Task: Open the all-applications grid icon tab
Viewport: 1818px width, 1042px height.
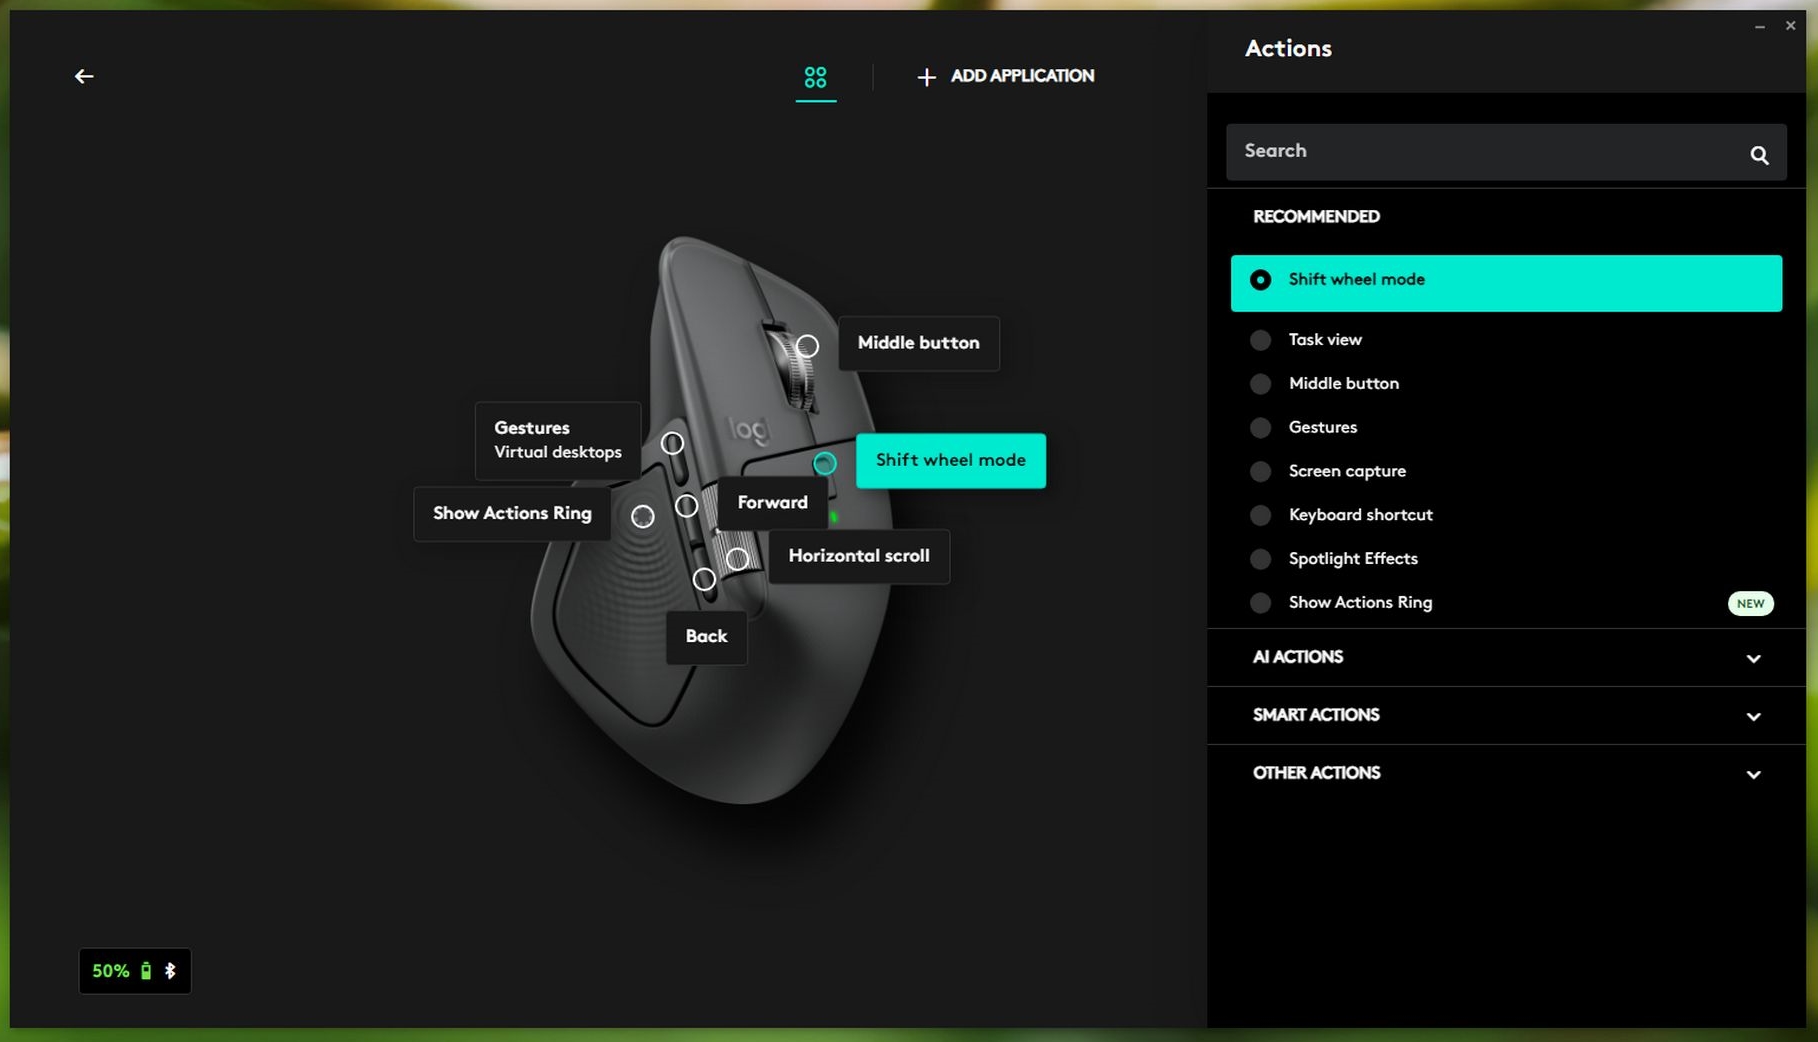Action: point(815,77)
